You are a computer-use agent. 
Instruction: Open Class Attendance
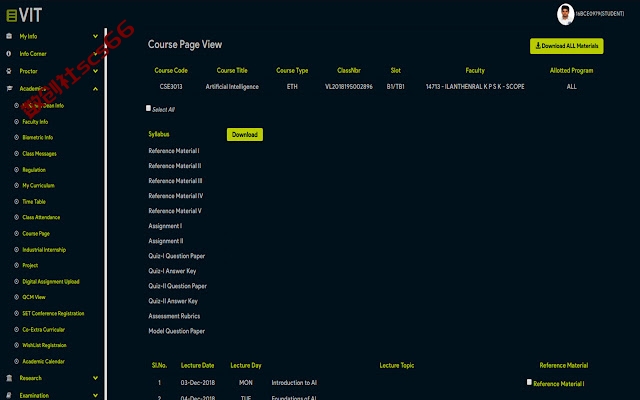(41, 218)
